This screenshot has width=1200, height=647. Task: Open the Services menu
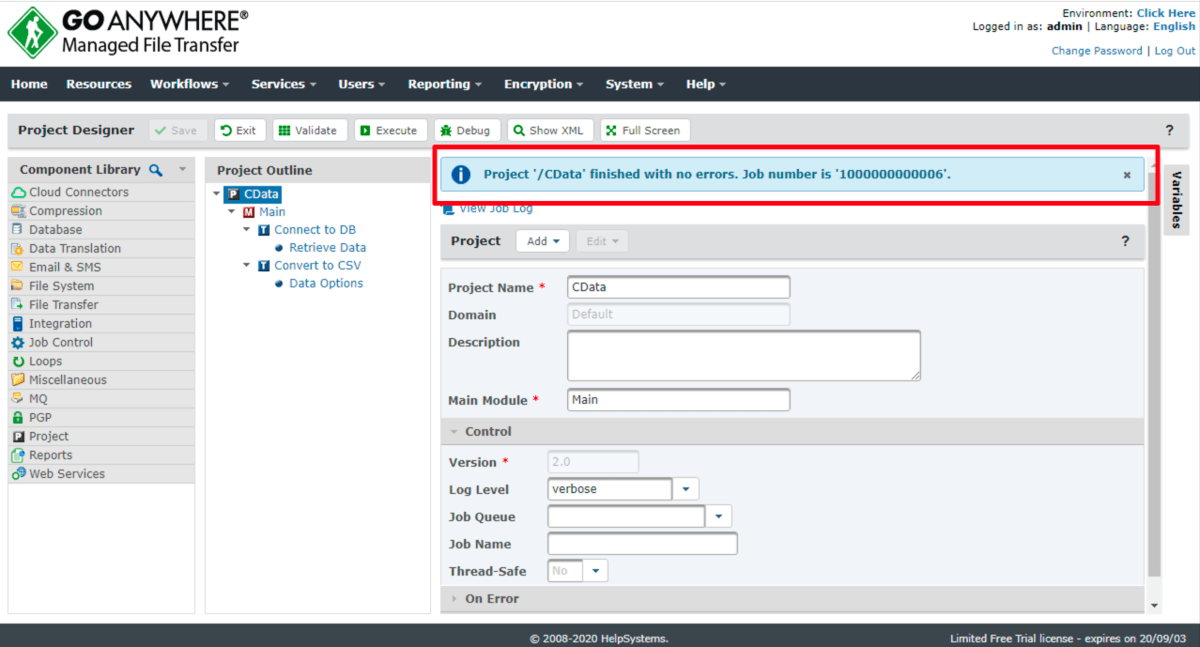(284, 84)
